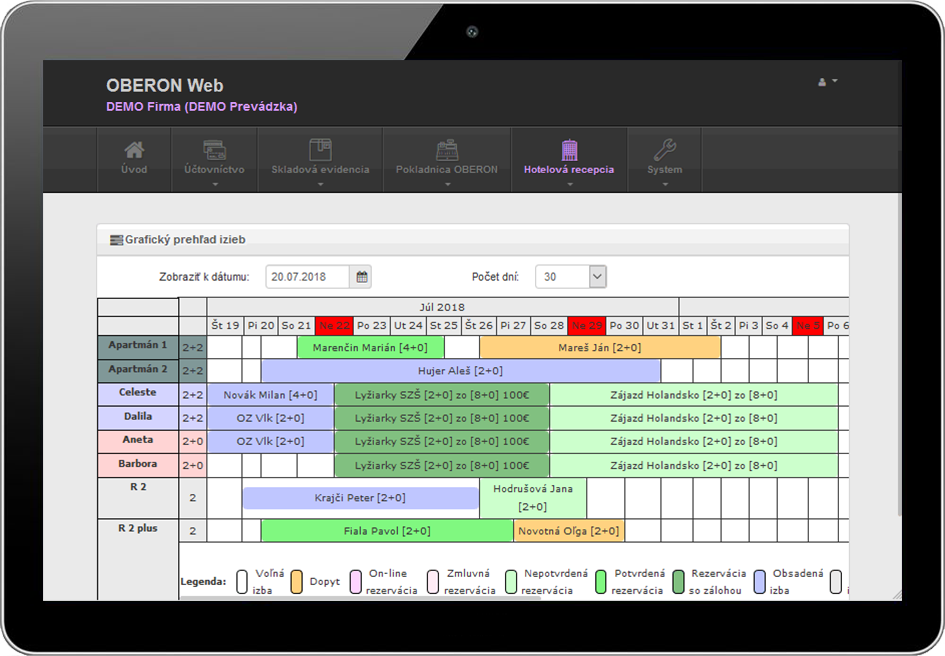Click the Potvrdená rezervácia legend swatch
The width and height of the screenshot is (945, 656).
point(600,582)
